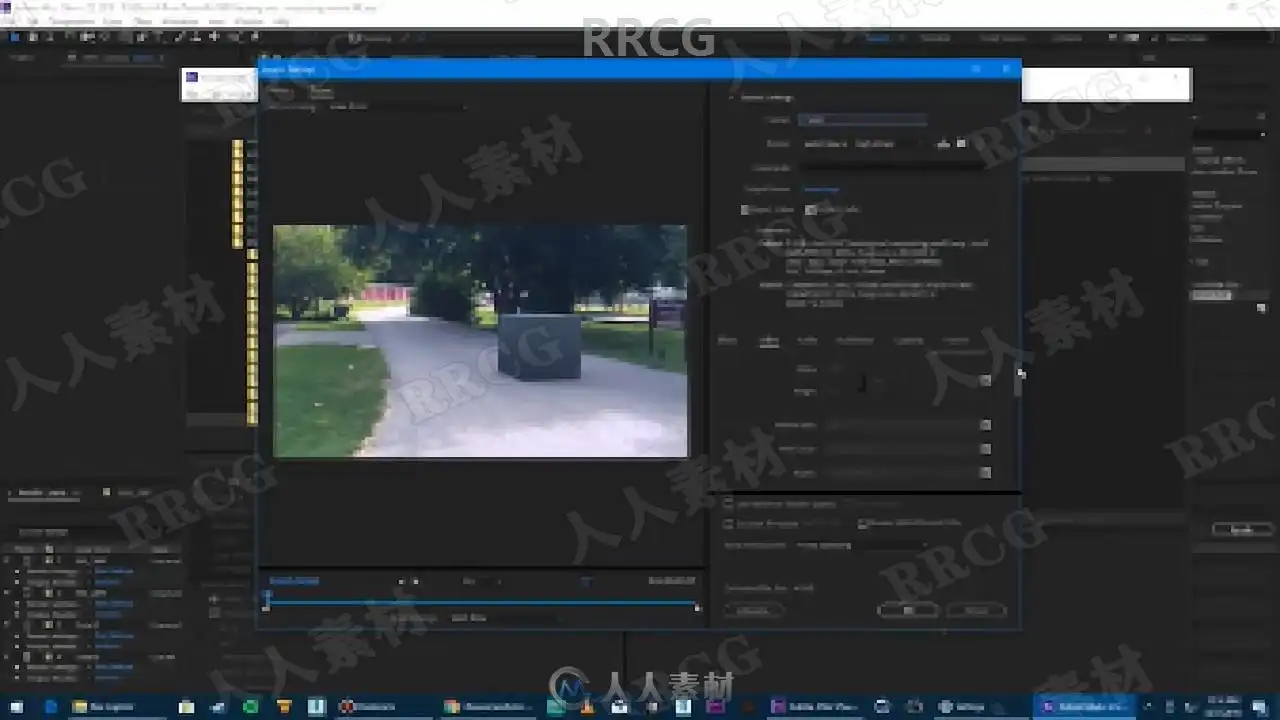The image size is (1280, 720).
Task: Click the Render button in After Effects
Action: point(1242,530)
